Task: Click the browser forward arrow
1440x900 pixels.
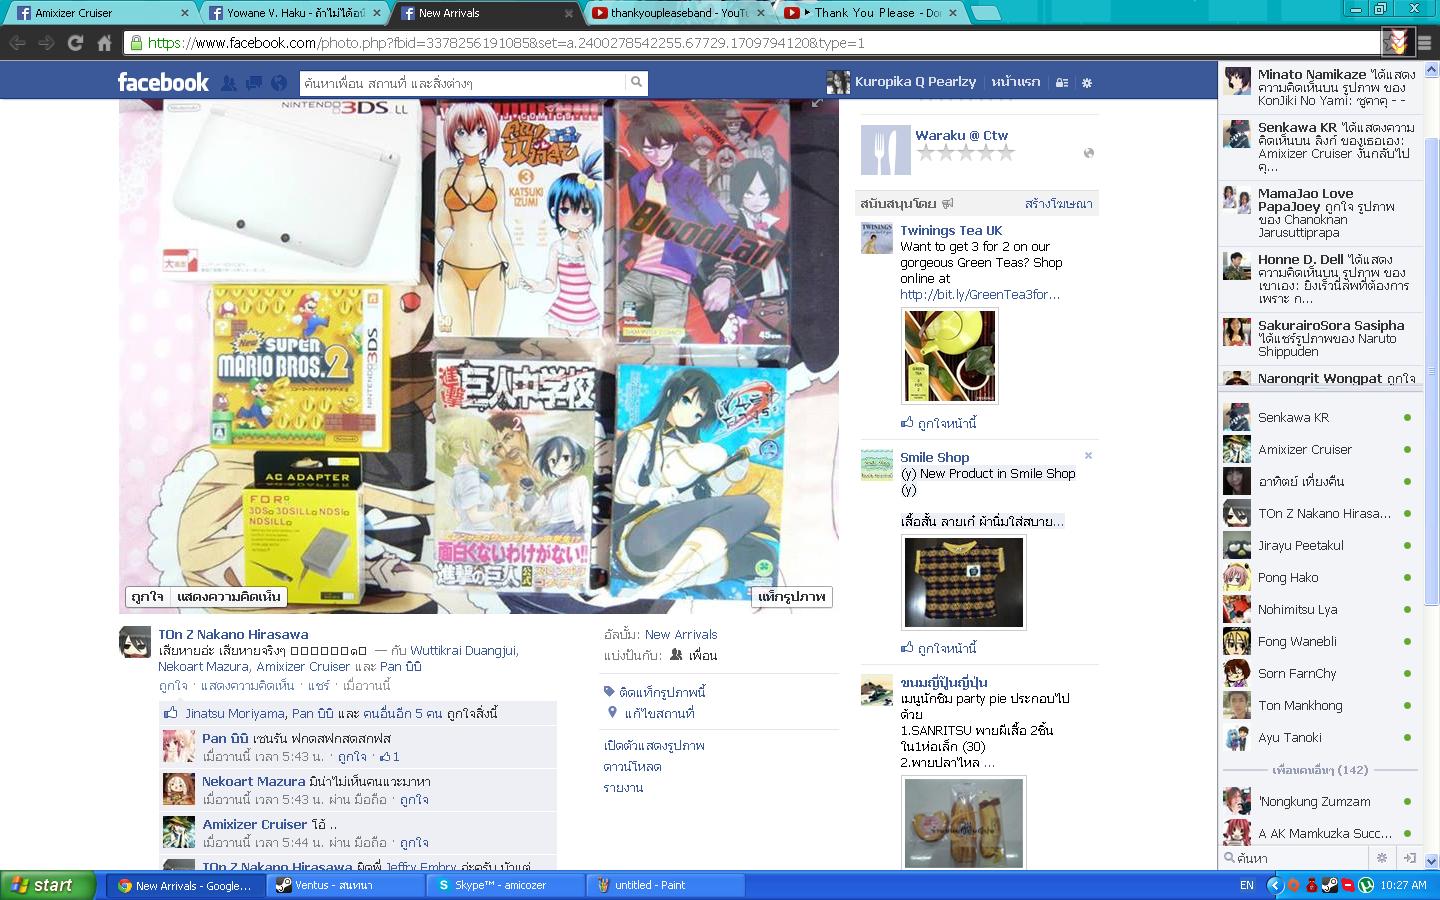Action: tap(46, 43)
